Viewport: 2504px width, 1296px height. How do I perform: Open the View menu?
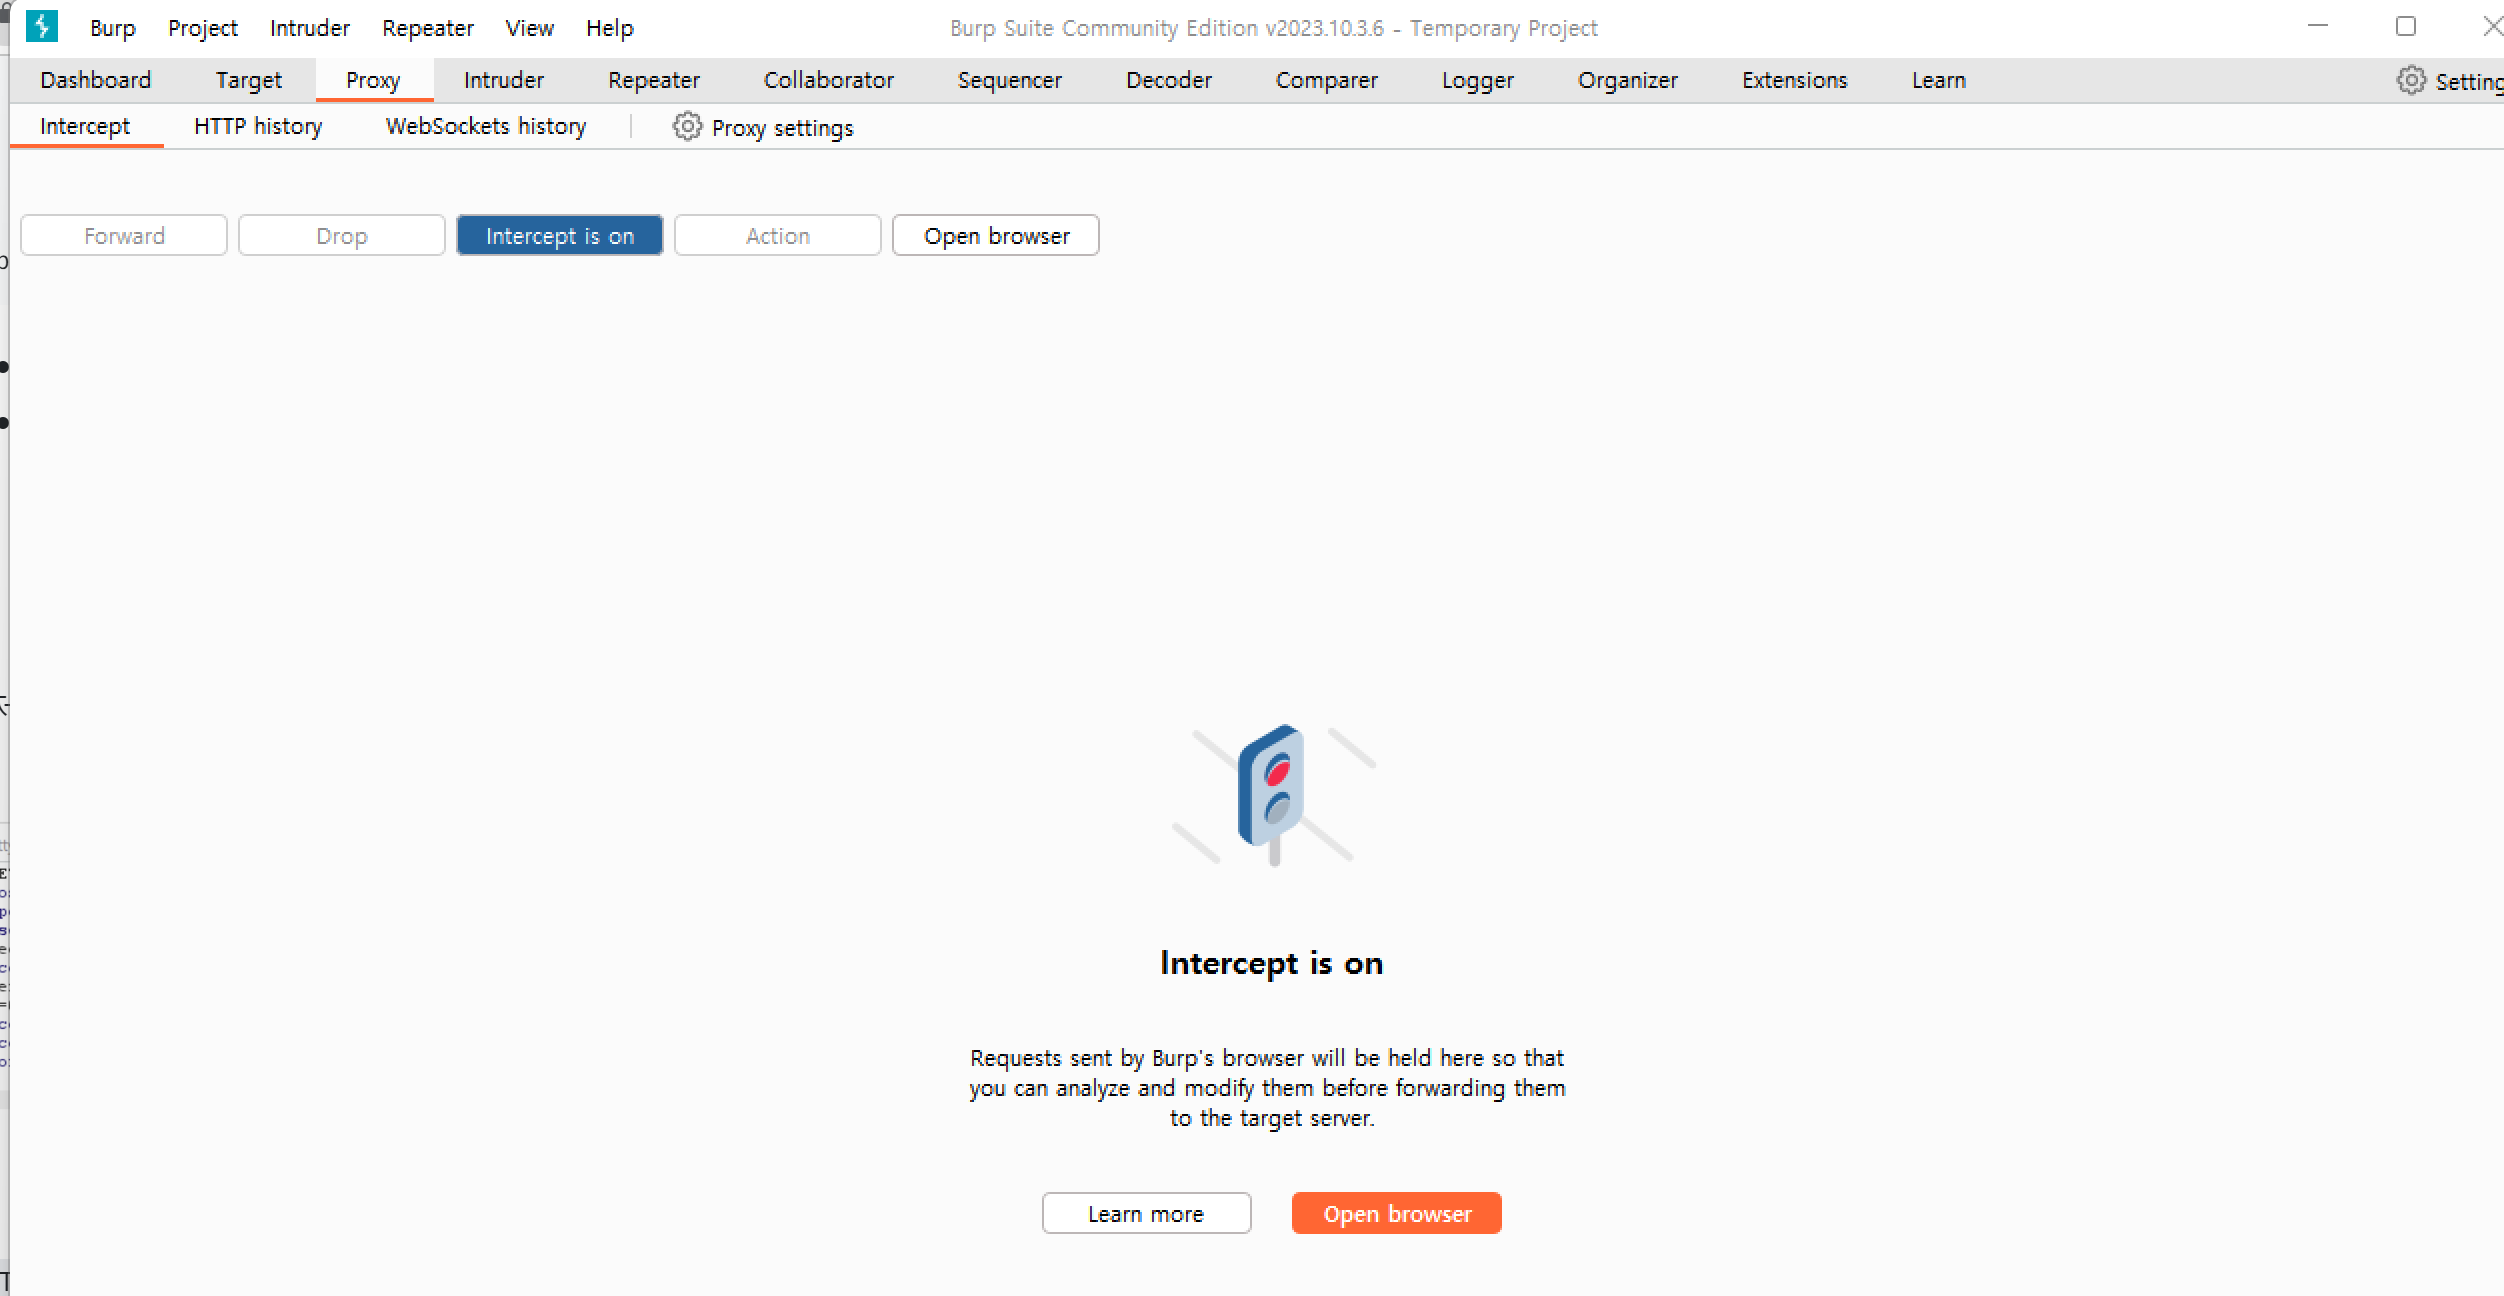[x=529, y=28]
